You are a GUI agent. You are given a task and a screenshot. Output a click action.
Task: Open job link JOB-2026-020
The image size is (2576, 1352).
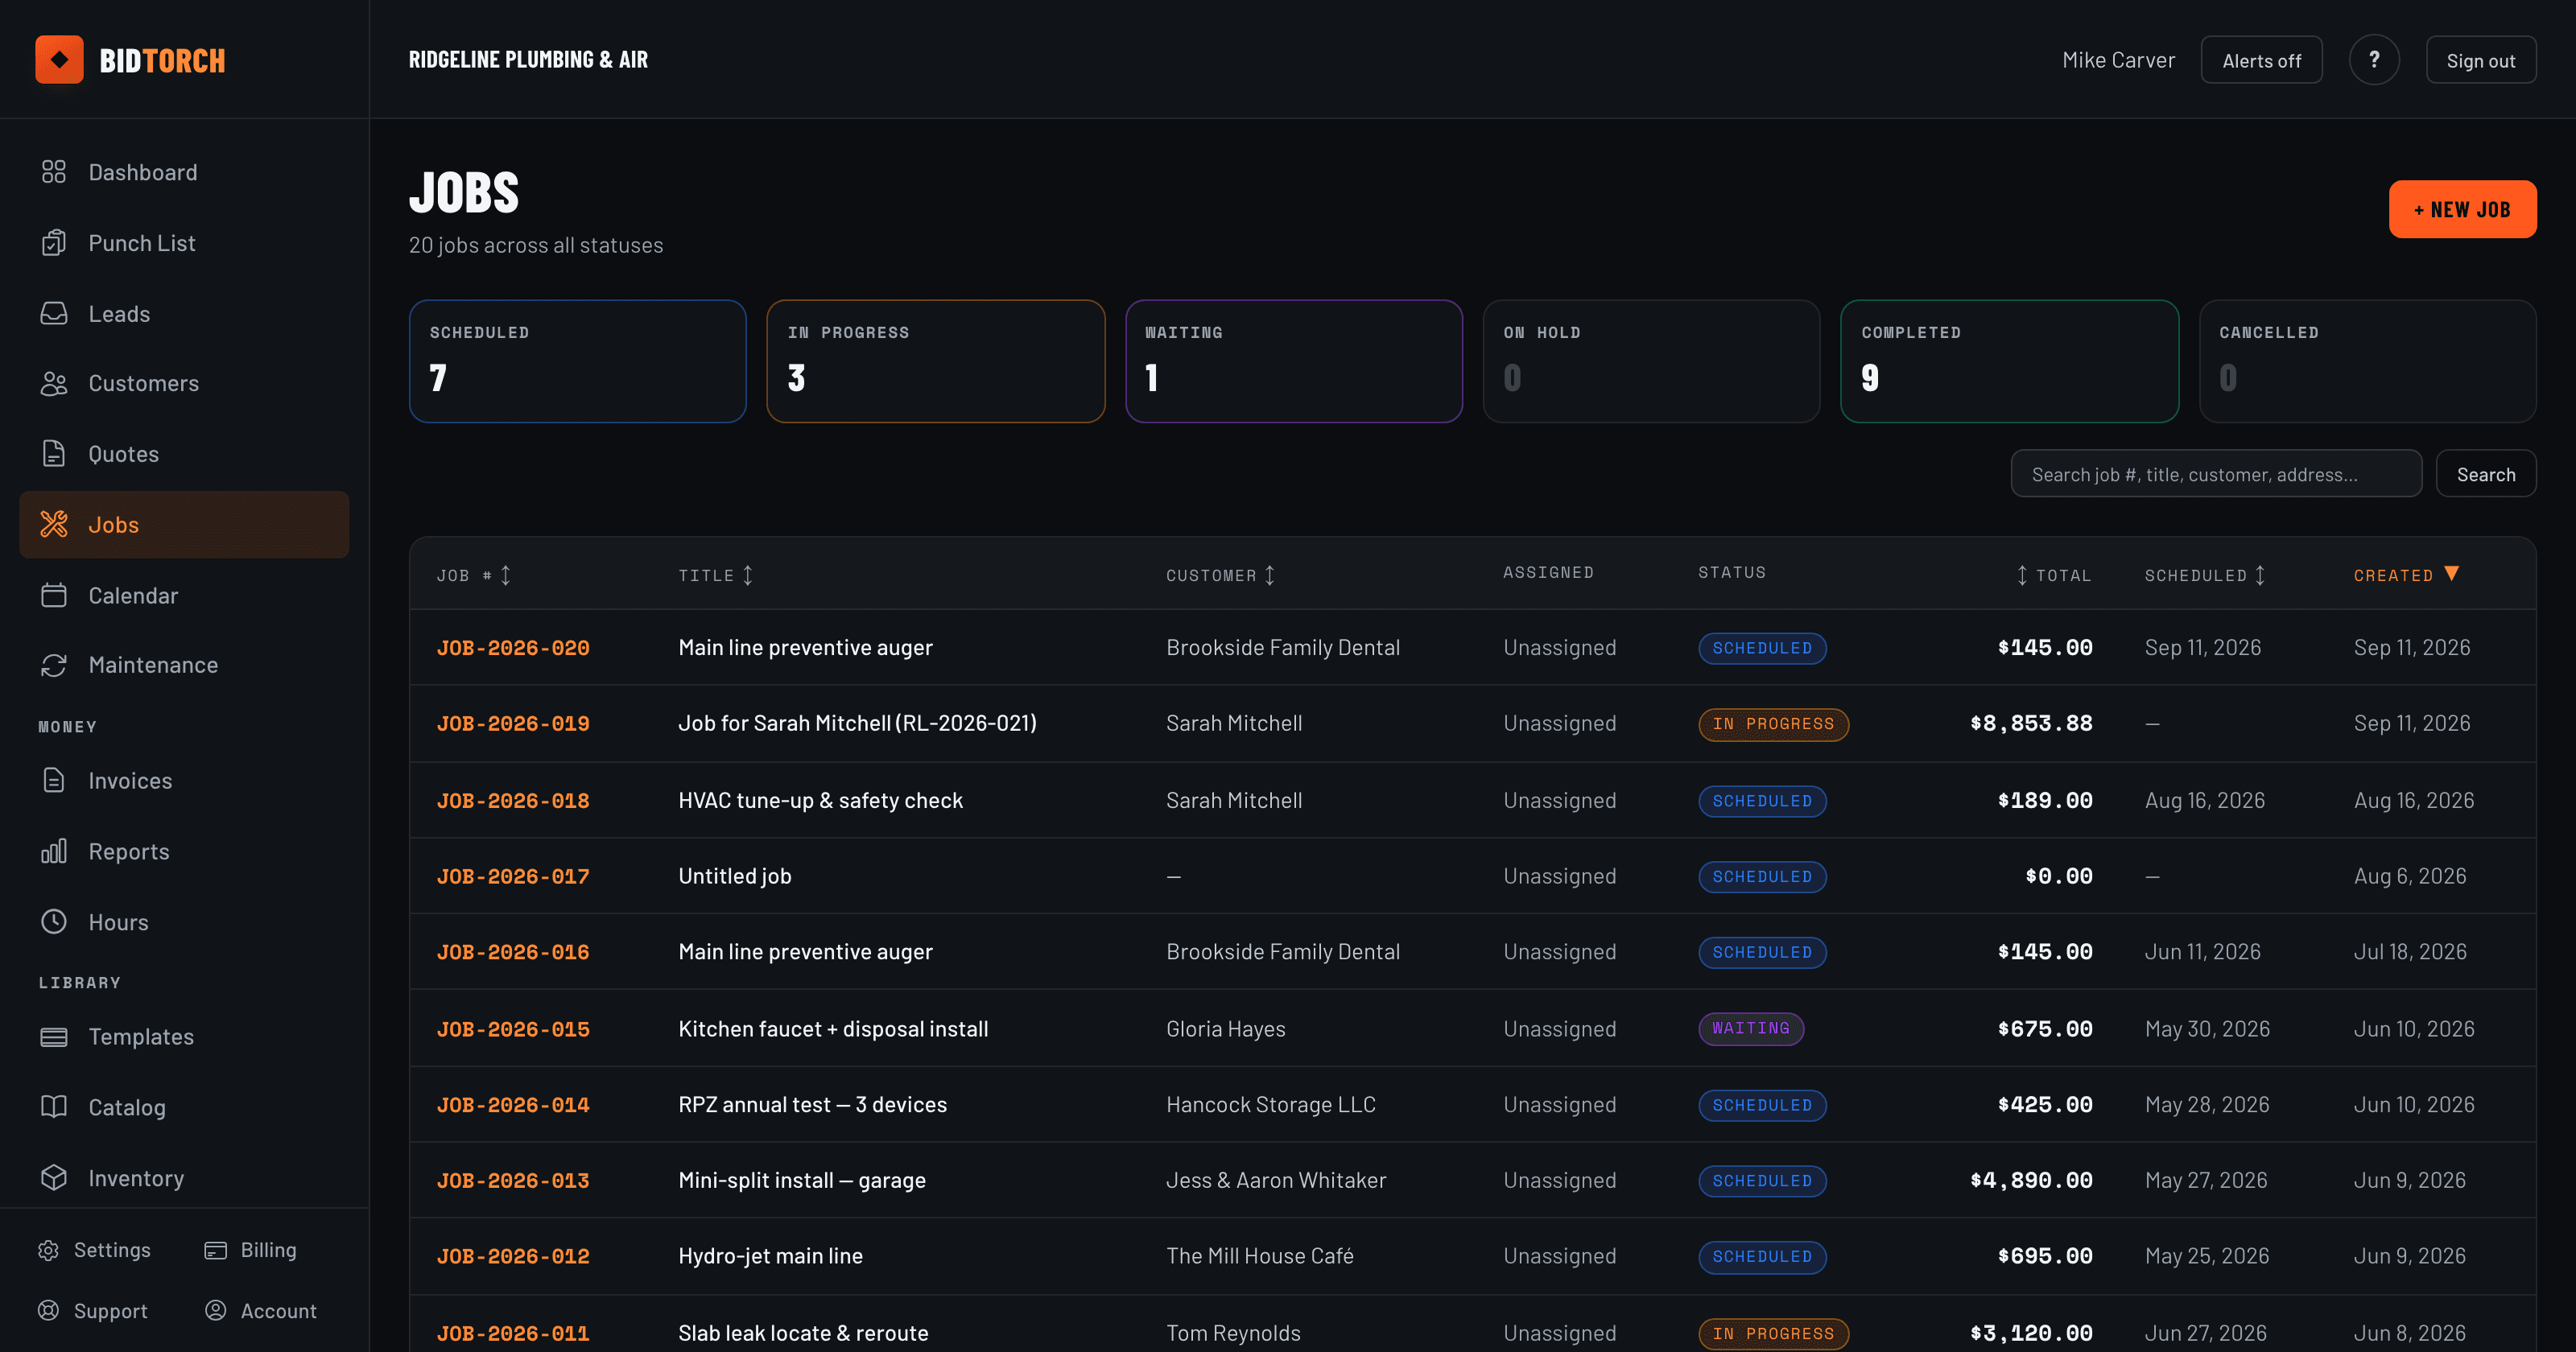(x=513, y=647)
